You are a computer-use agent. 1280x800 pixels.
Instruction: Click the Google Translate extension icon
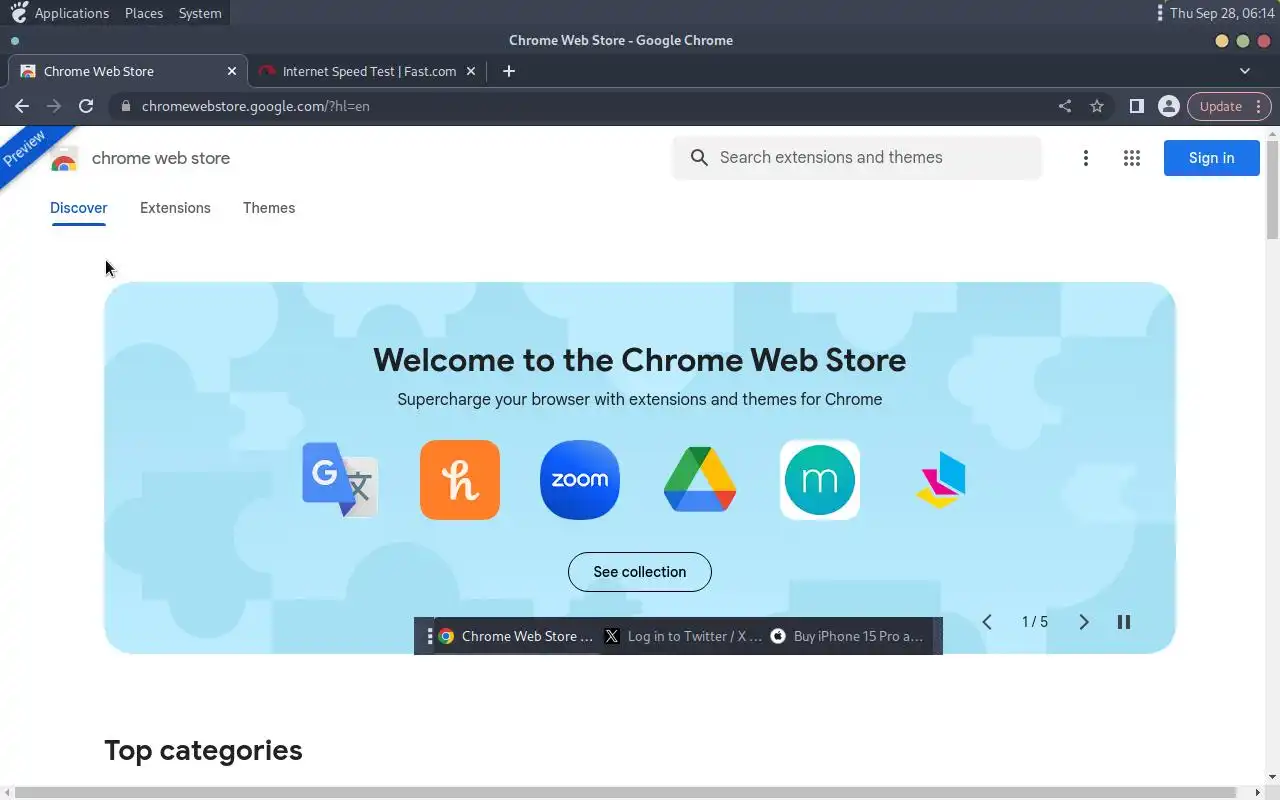coord(340,480)
